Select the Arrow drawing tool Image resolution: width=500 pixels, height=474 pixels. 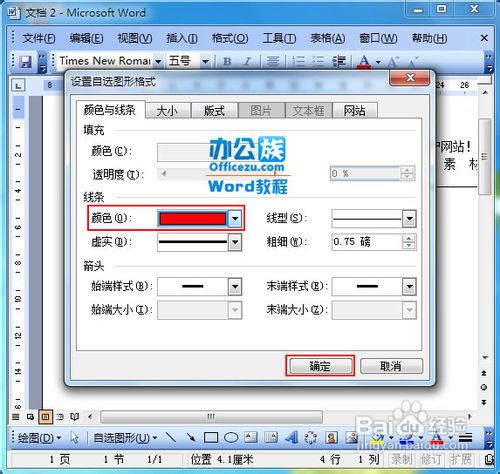191,437
